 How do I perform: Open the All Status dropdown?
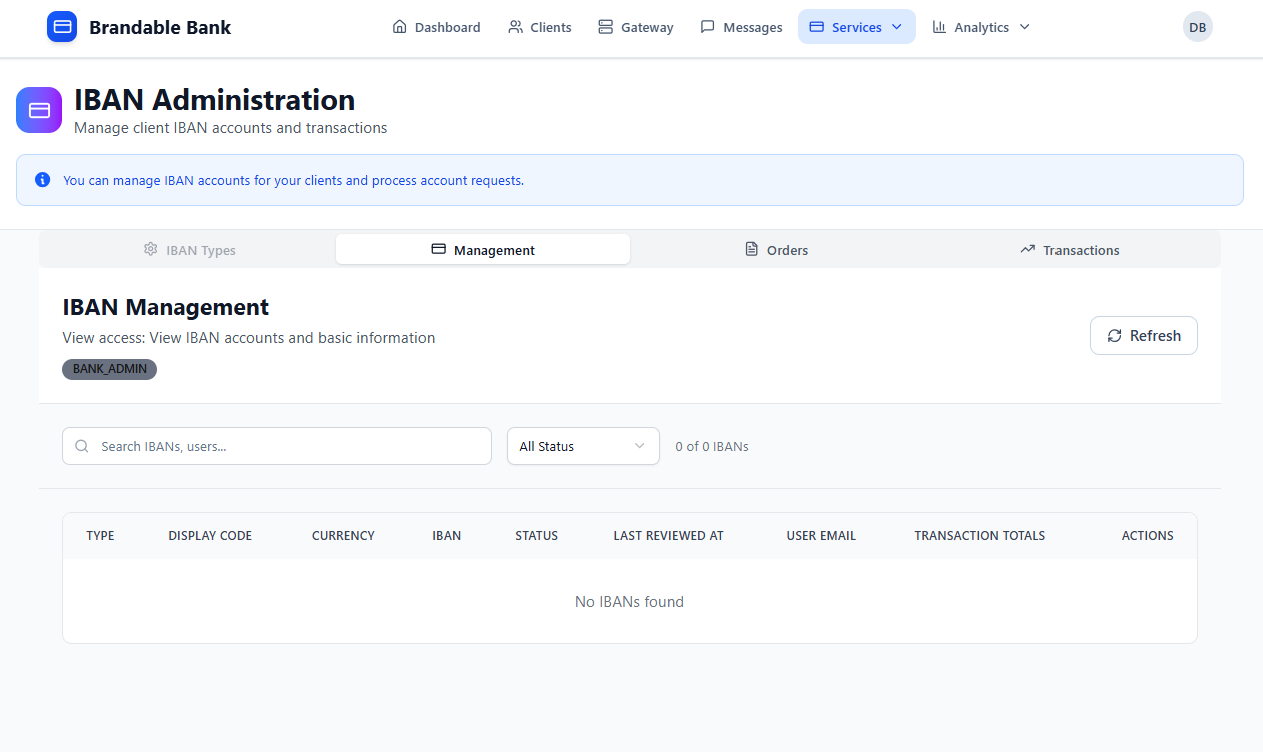583,446
